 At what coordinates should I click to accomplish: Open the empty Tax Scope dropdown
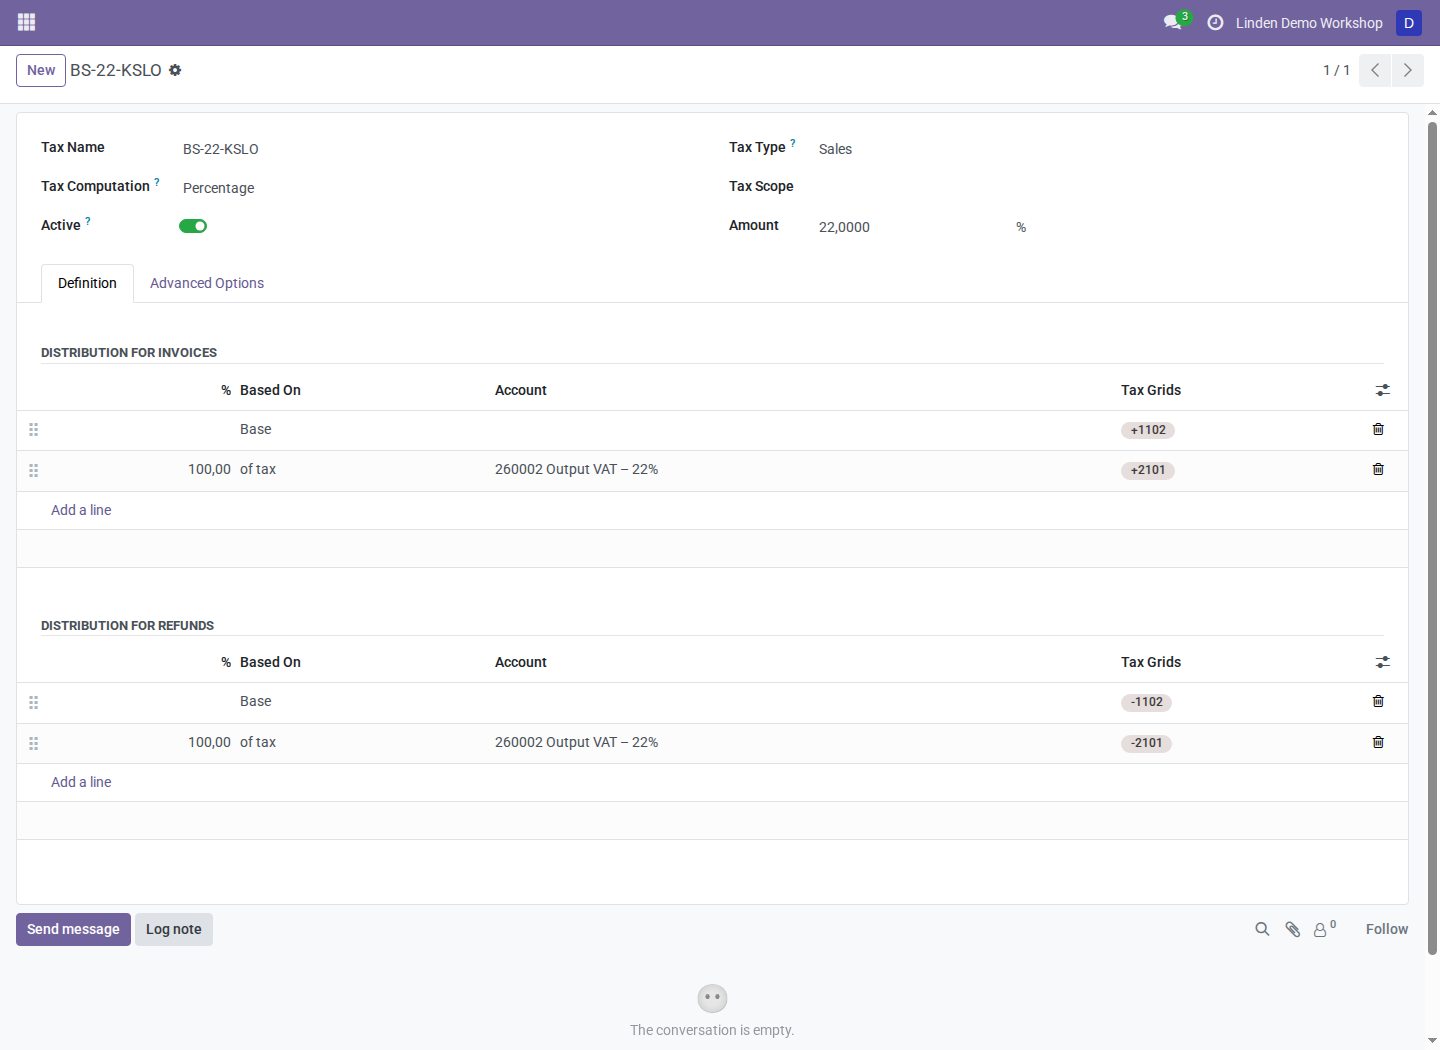click(x=1100, y=187)
